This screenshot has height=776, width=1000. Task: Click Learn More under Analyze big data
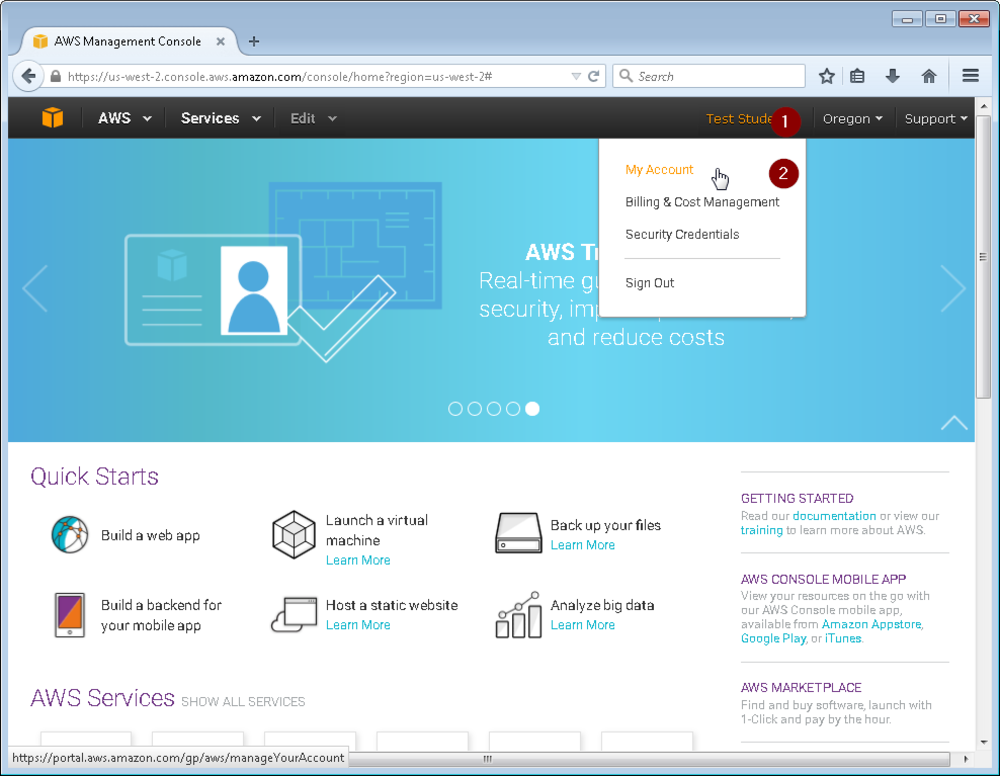[582, 625]
